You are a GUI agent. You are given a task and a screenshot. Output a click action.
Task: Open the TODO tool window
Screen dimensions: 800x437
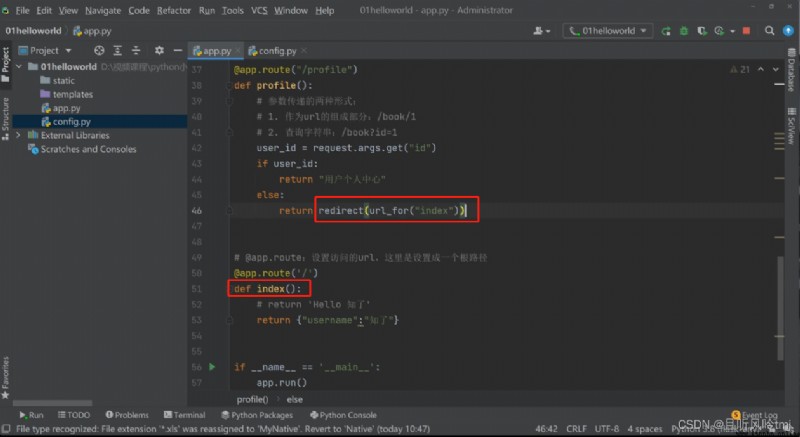pos(74,415)
